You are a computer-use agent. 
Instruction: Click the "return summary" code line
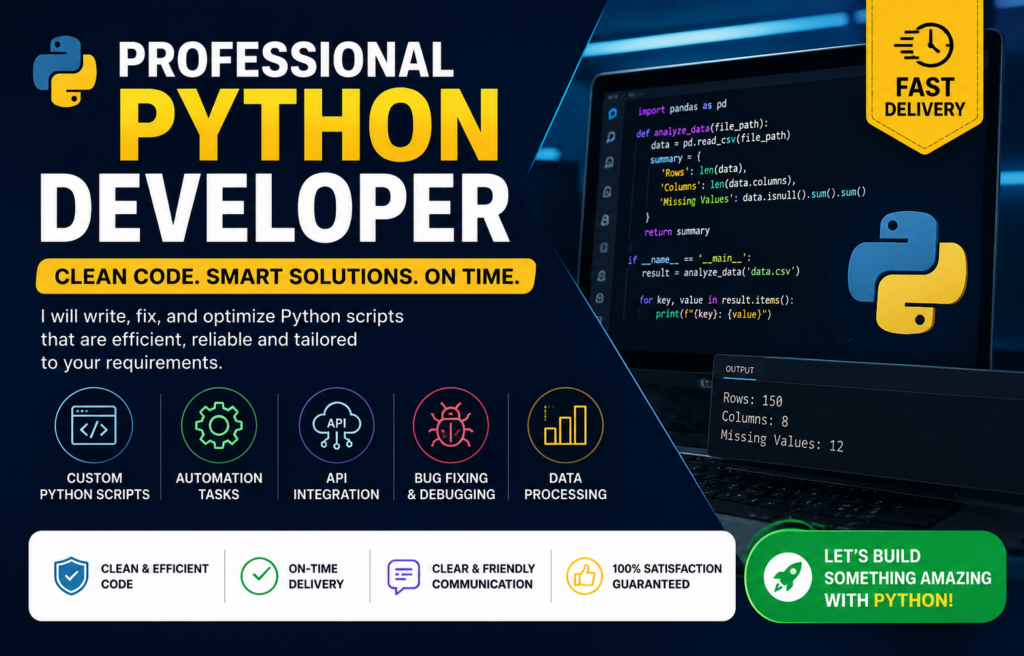(x=677, y=231)
